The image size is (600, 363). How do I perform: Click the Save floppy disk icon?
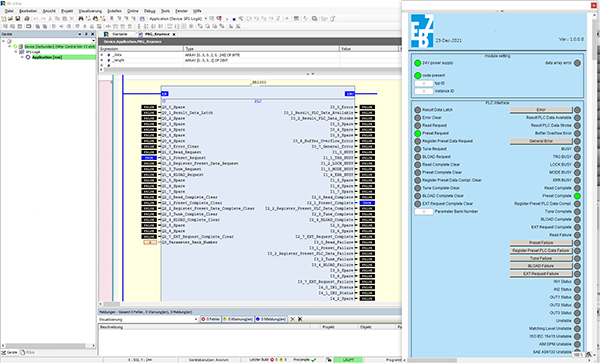point(18,18)
